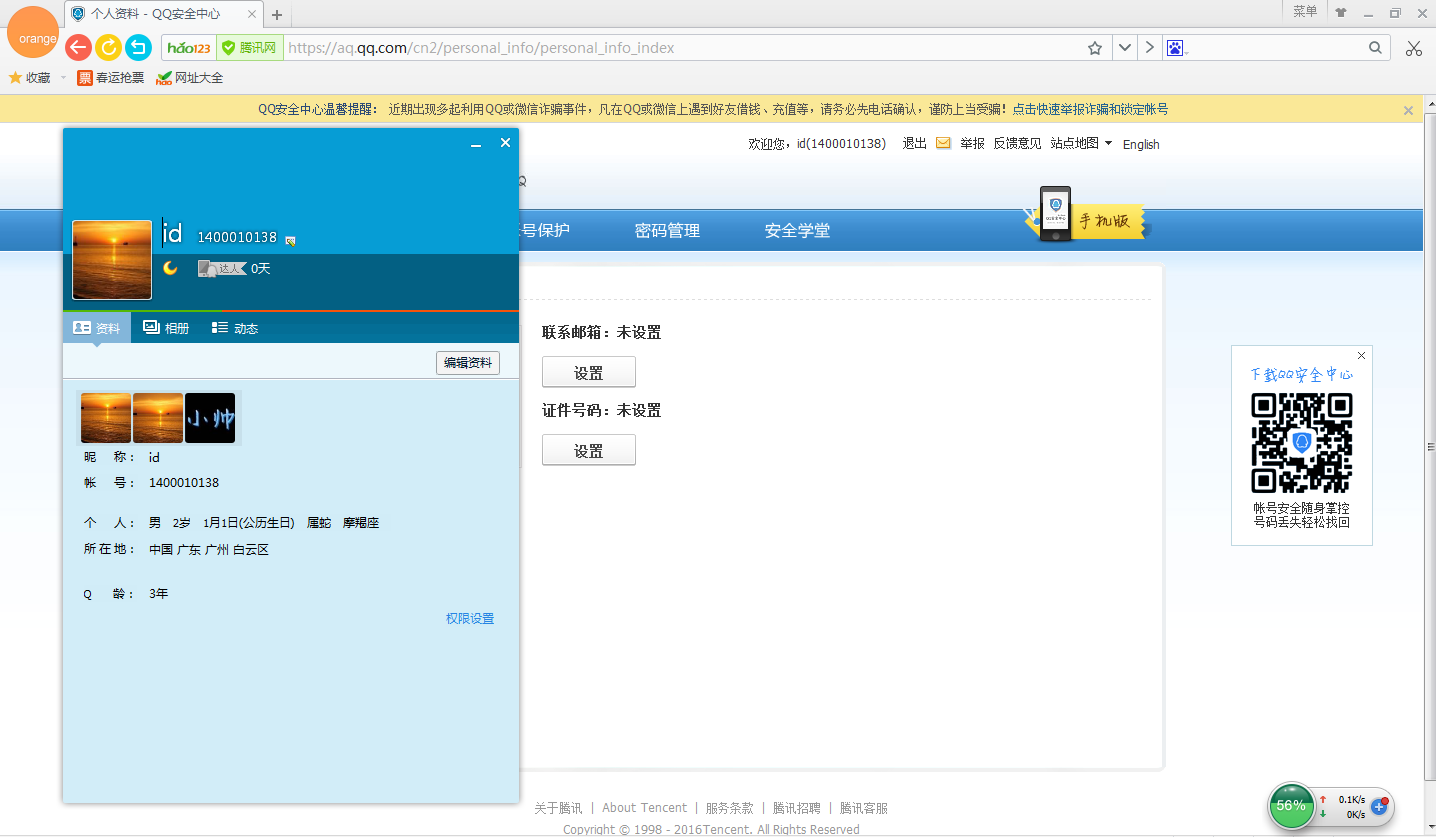Open the 春运抢票 bookmark
The width and height of the screenshot is (1436, 837).
pos(111,78)
